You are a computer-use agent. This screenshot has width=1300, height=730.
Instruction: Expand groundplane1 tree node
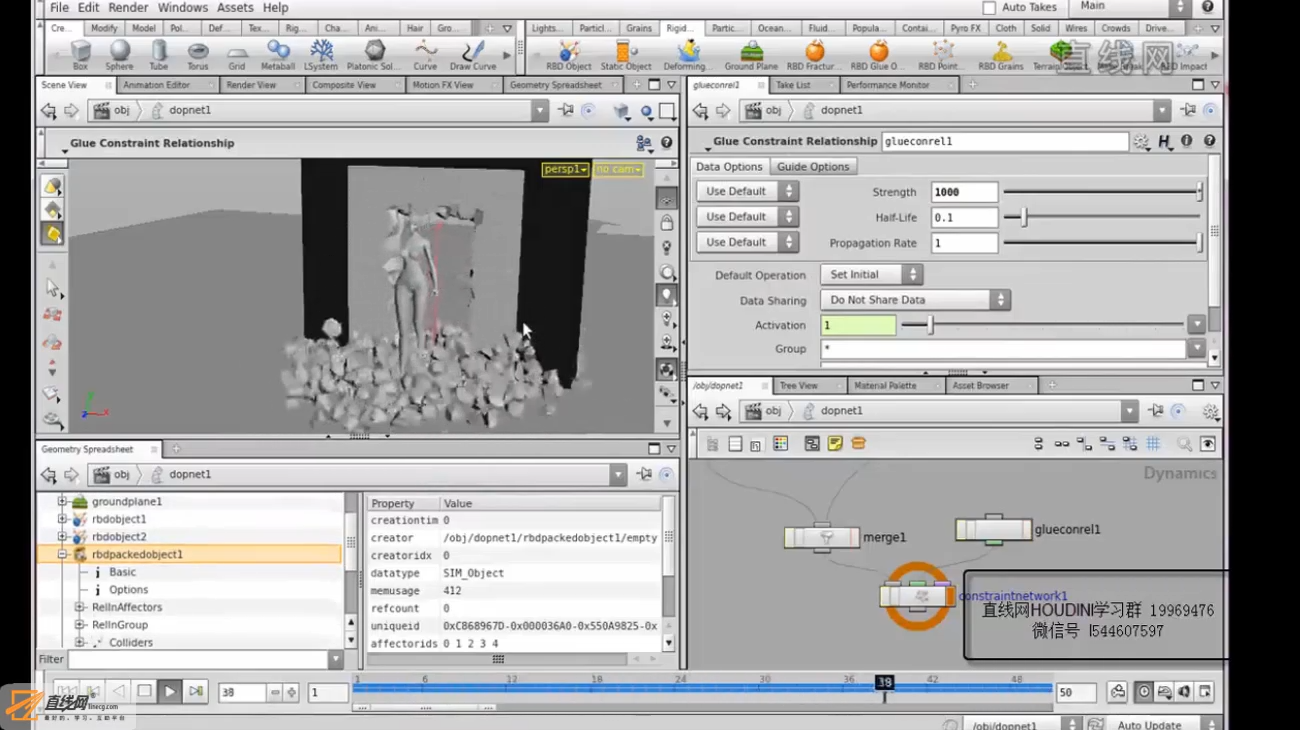(x=62, y=502)
